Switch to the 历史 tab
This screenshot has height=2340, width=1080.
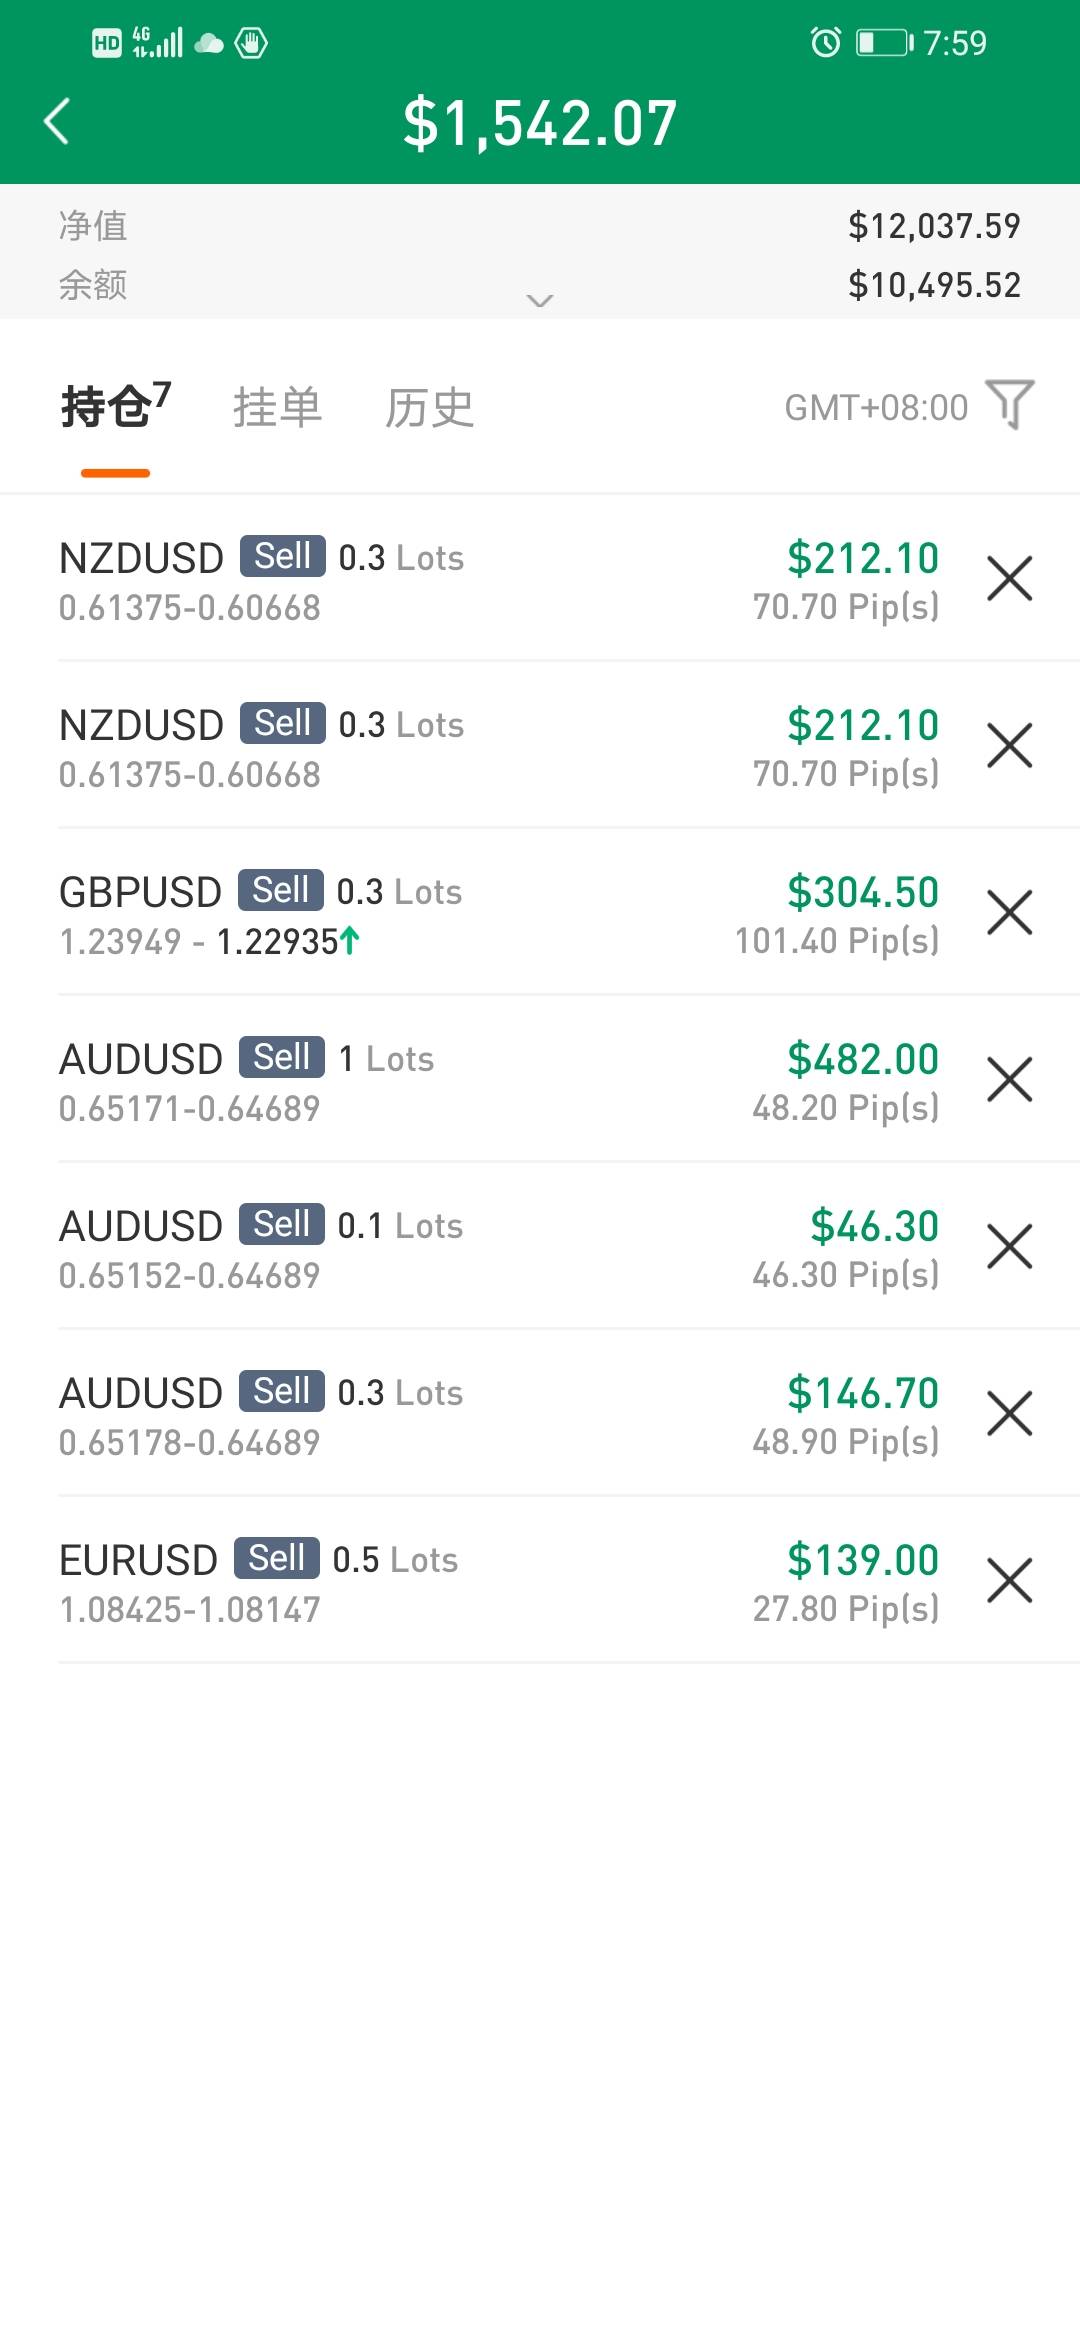point(429,408)
